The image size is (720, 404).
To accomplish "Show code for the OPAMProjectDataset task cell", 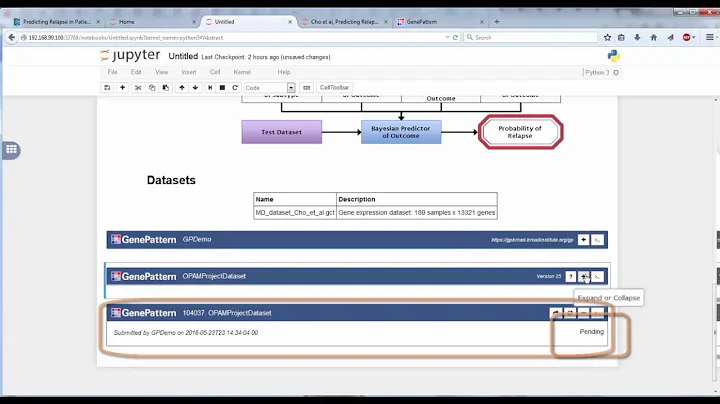I will pyautogui.click(x=597, y=276).
